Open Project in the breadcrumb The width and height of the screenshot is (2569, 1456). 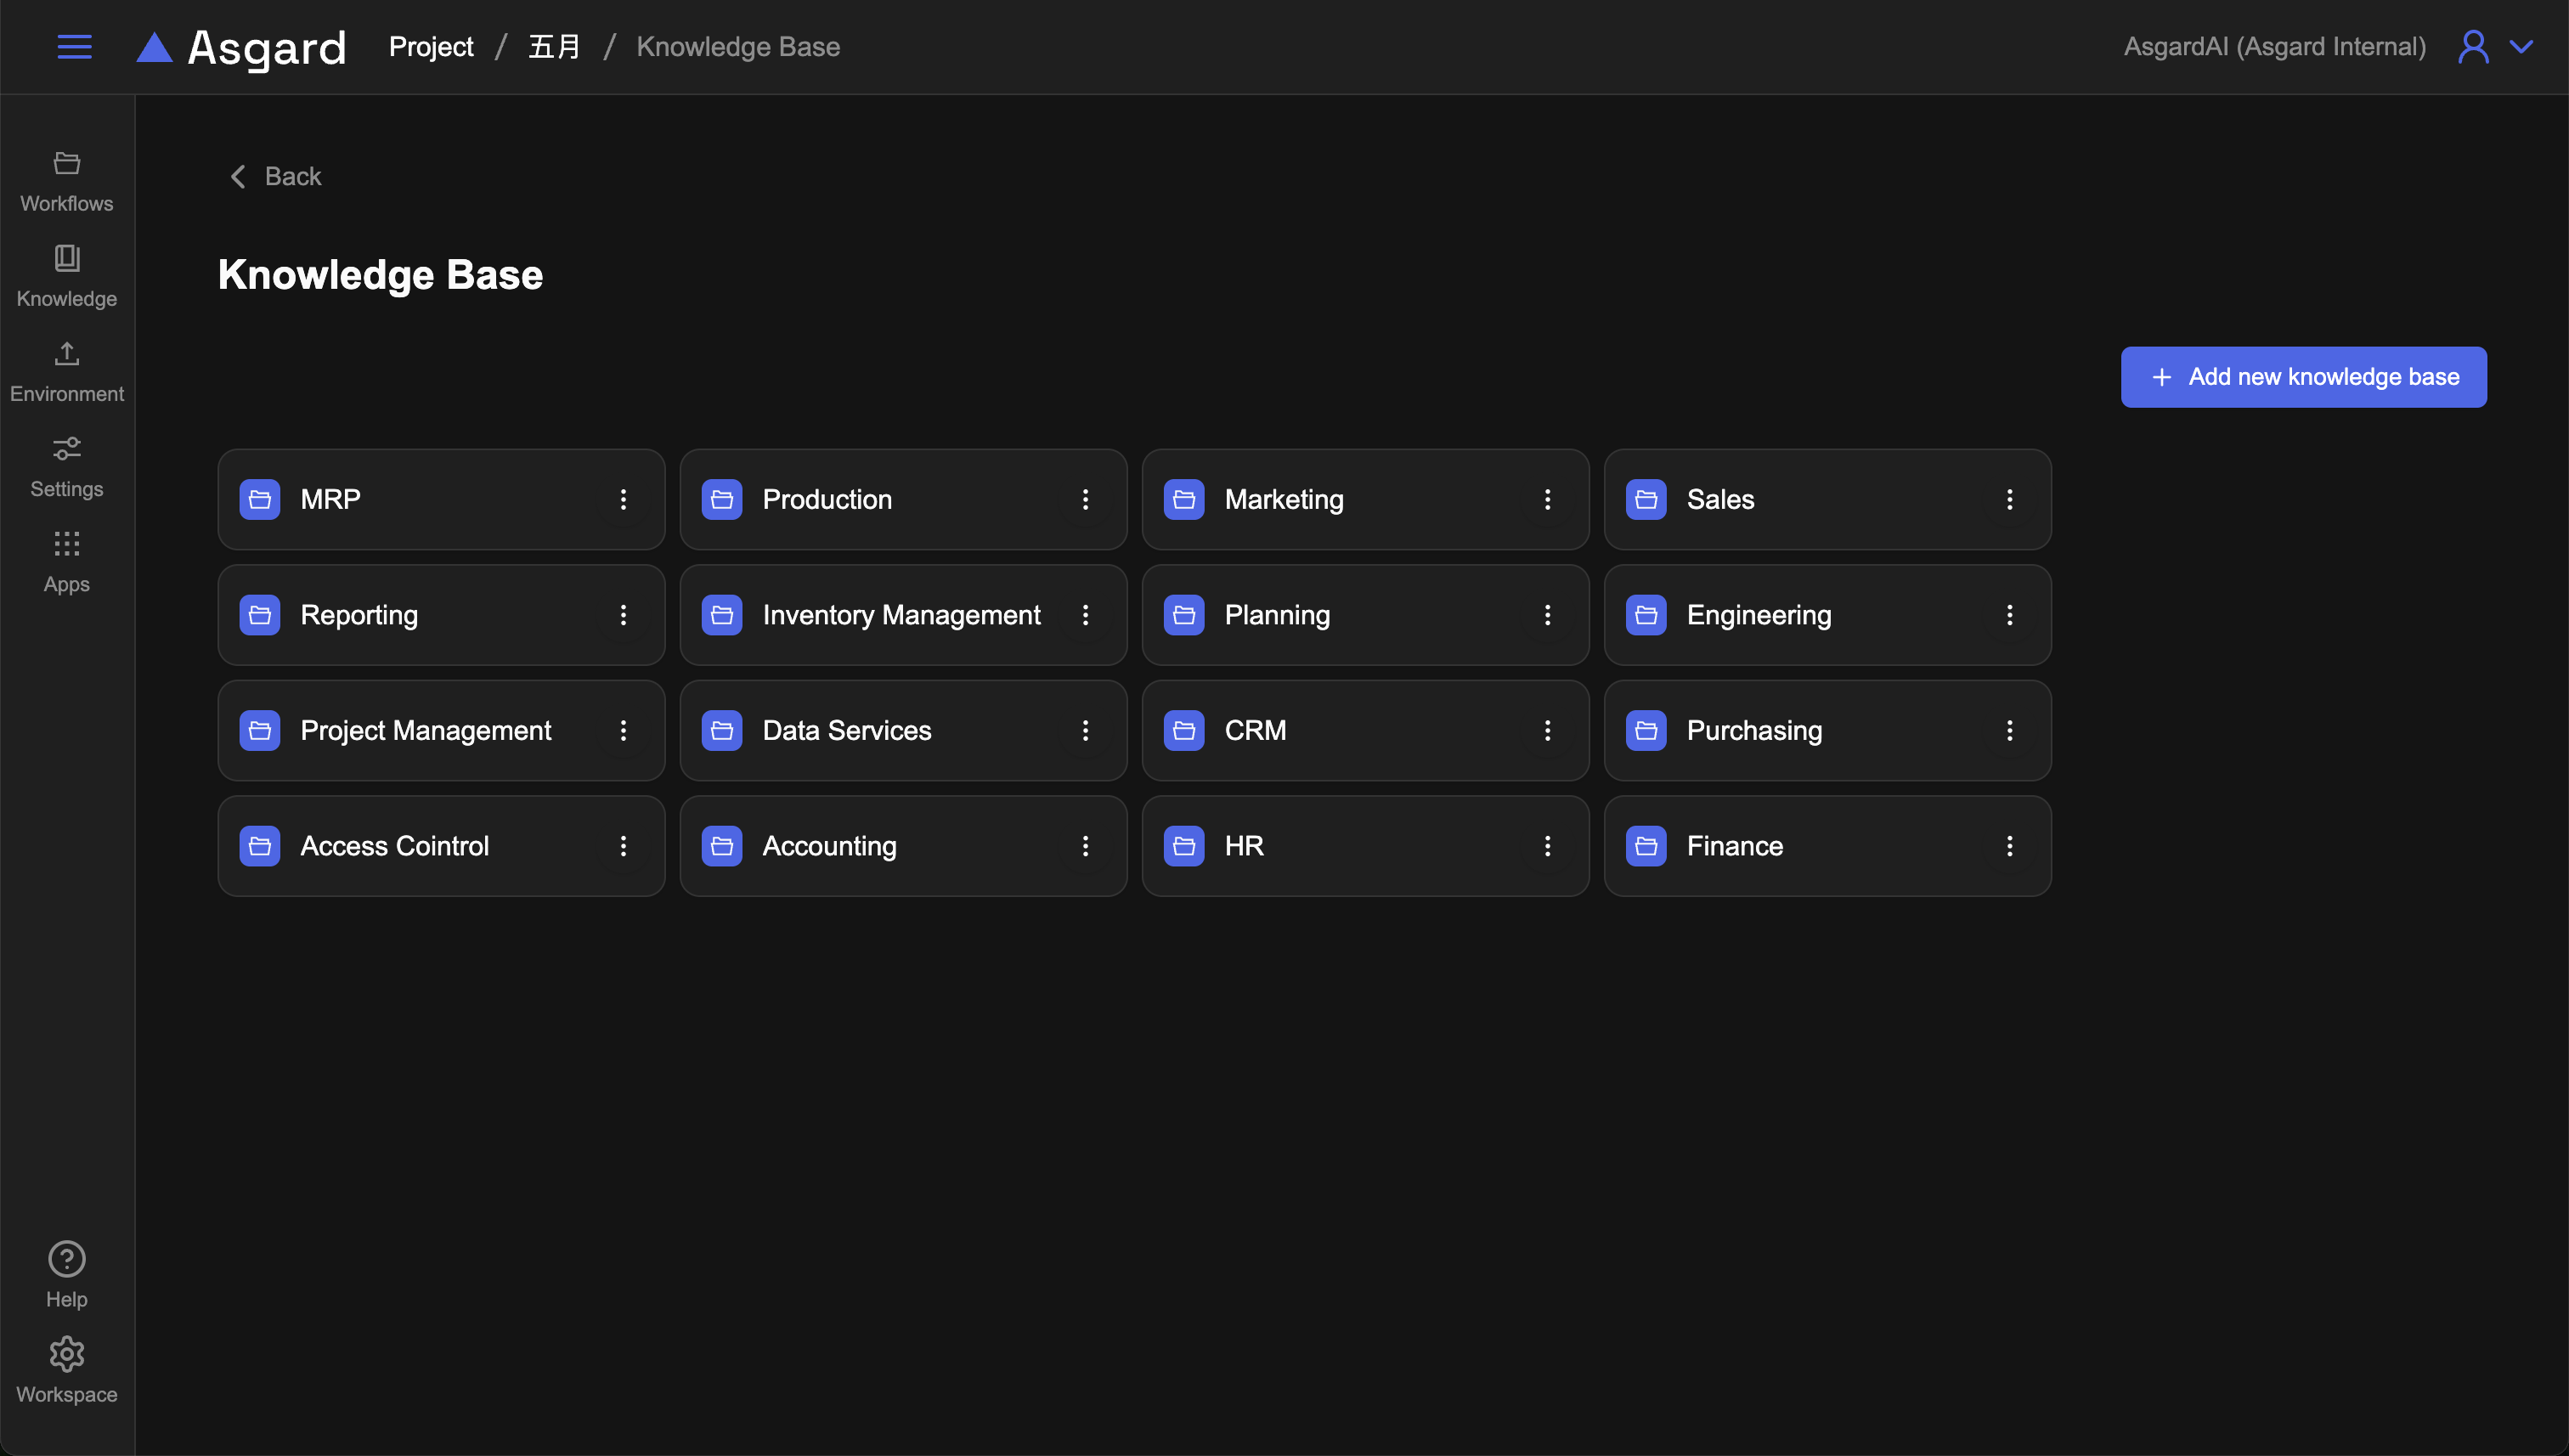pos(431,47)
